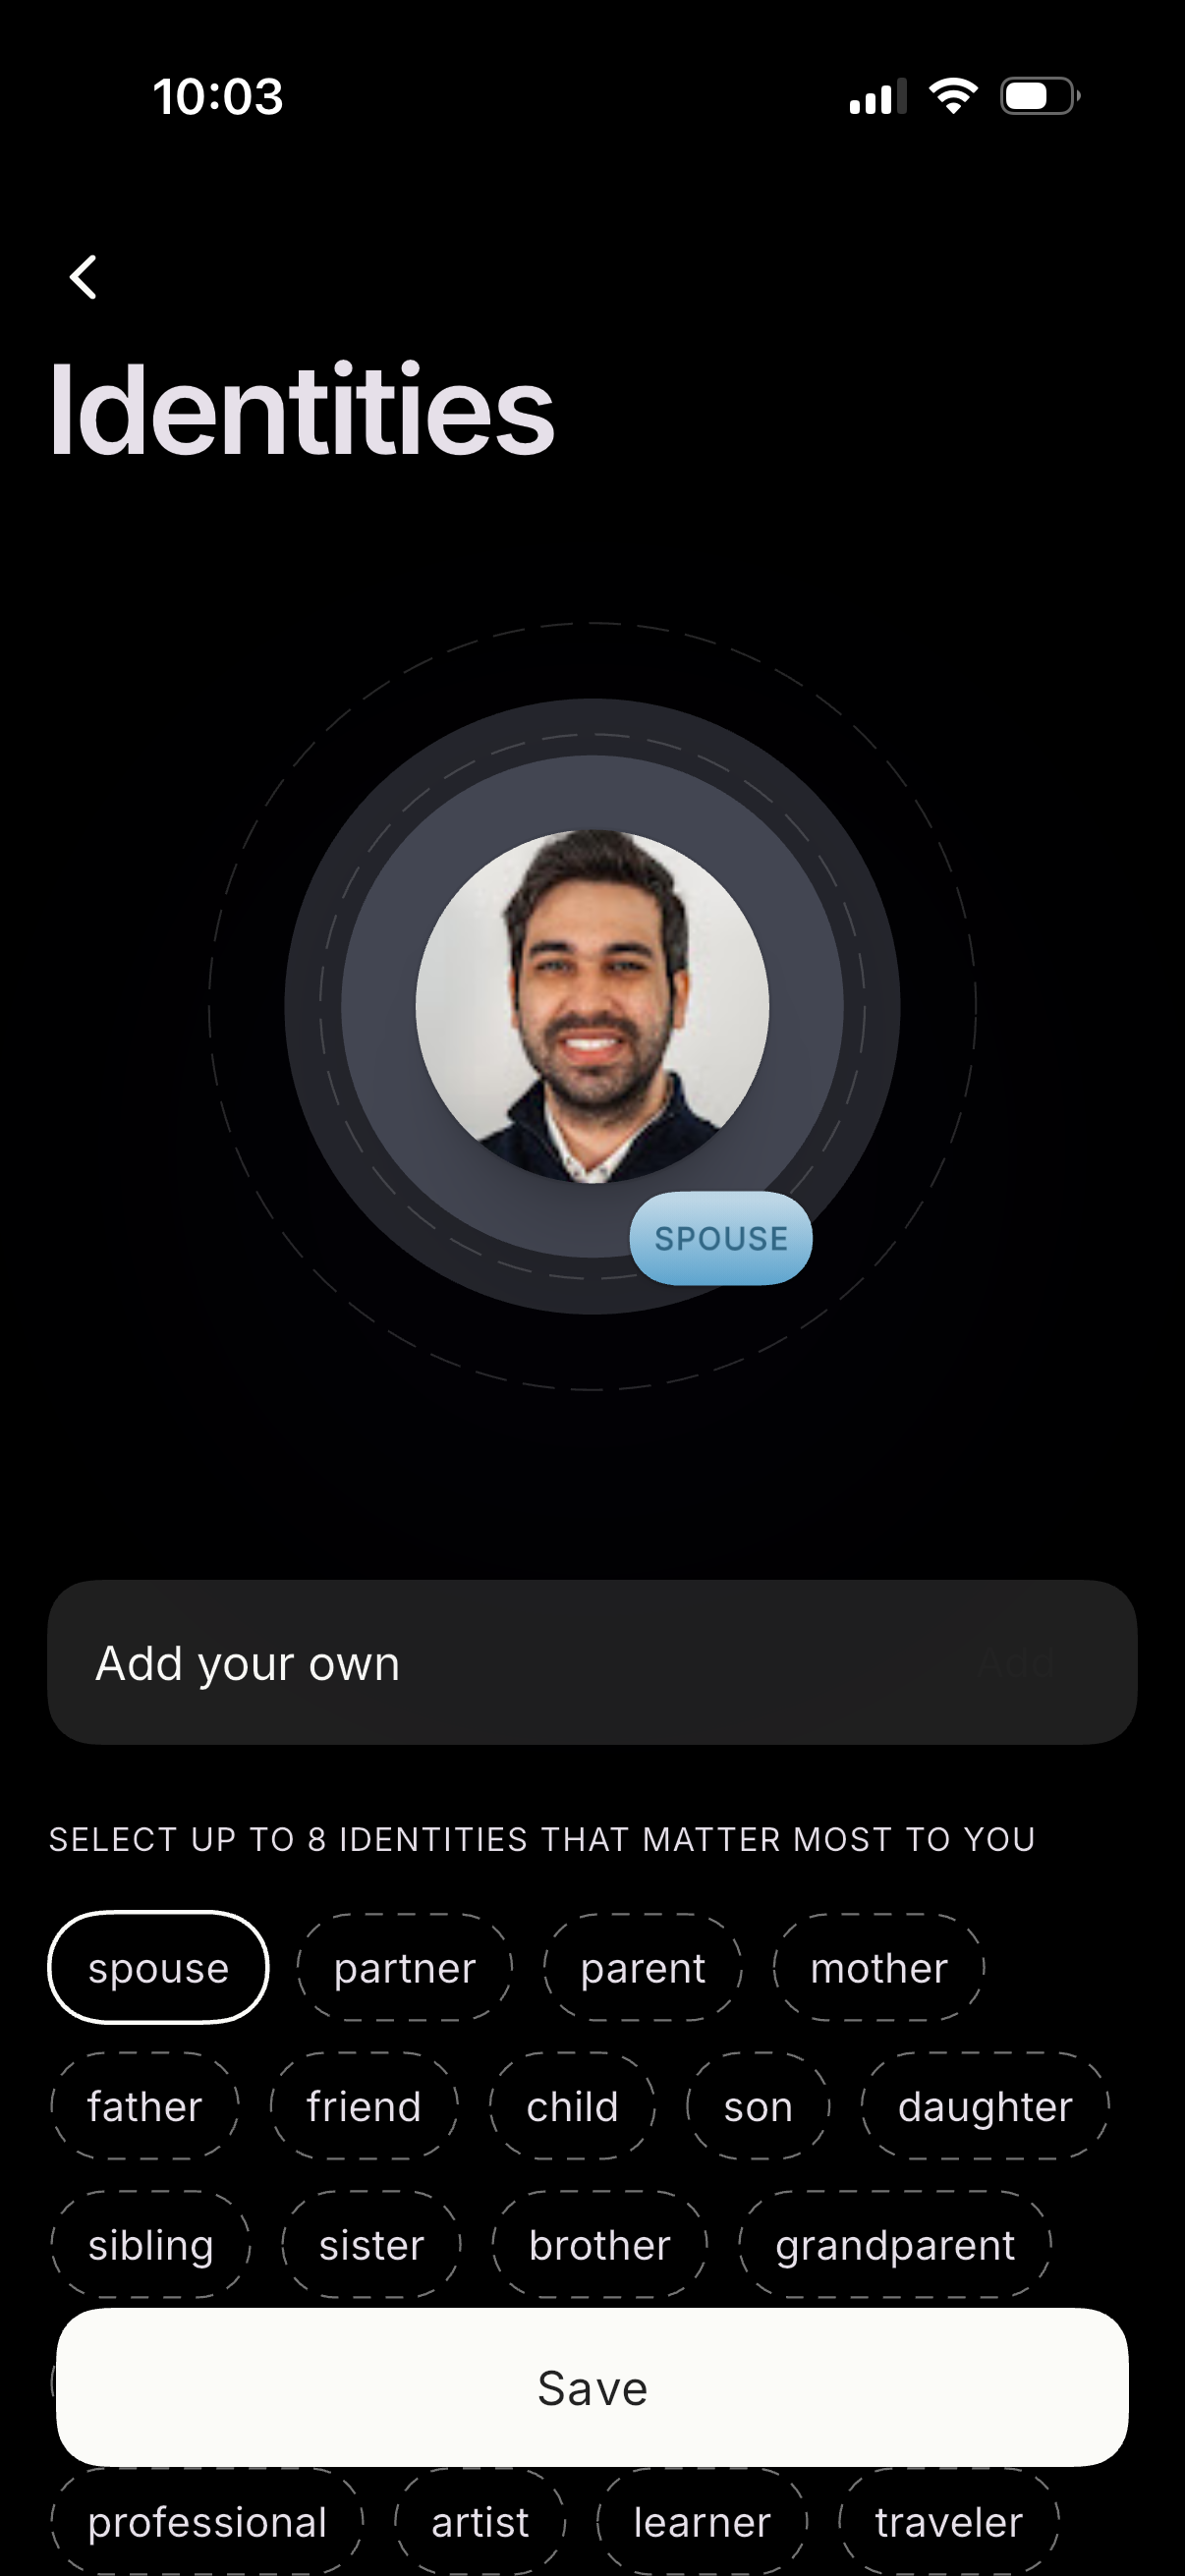Toggle the grandparent identity chip
Screen dimensions: 1185x2576
pos(895,2245)
